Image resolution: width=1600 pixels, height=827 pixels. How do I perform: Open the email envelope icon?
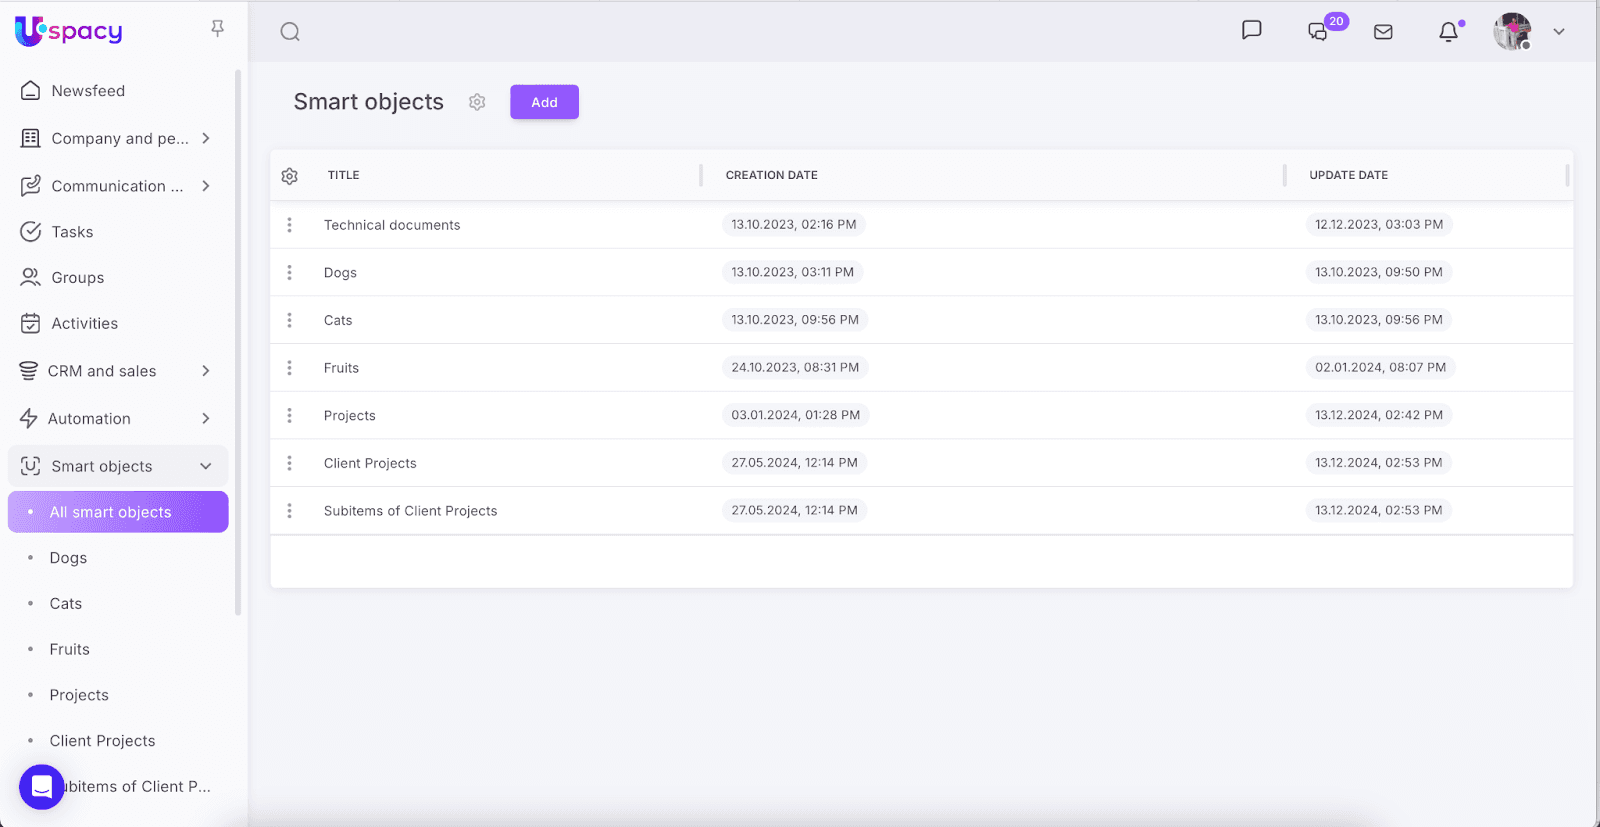pyautogui.click(x=1383, y=32)
